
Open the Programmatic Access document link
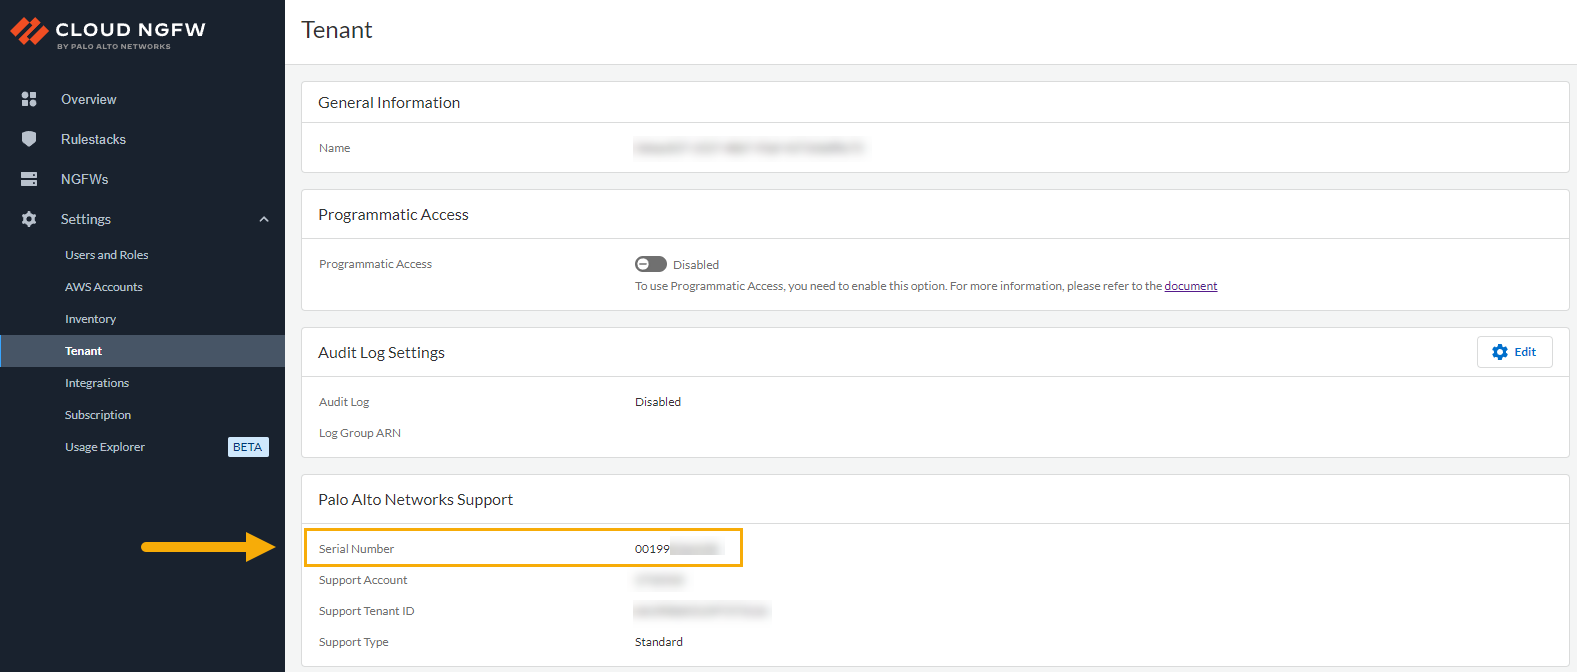(x=1190, y=286)
